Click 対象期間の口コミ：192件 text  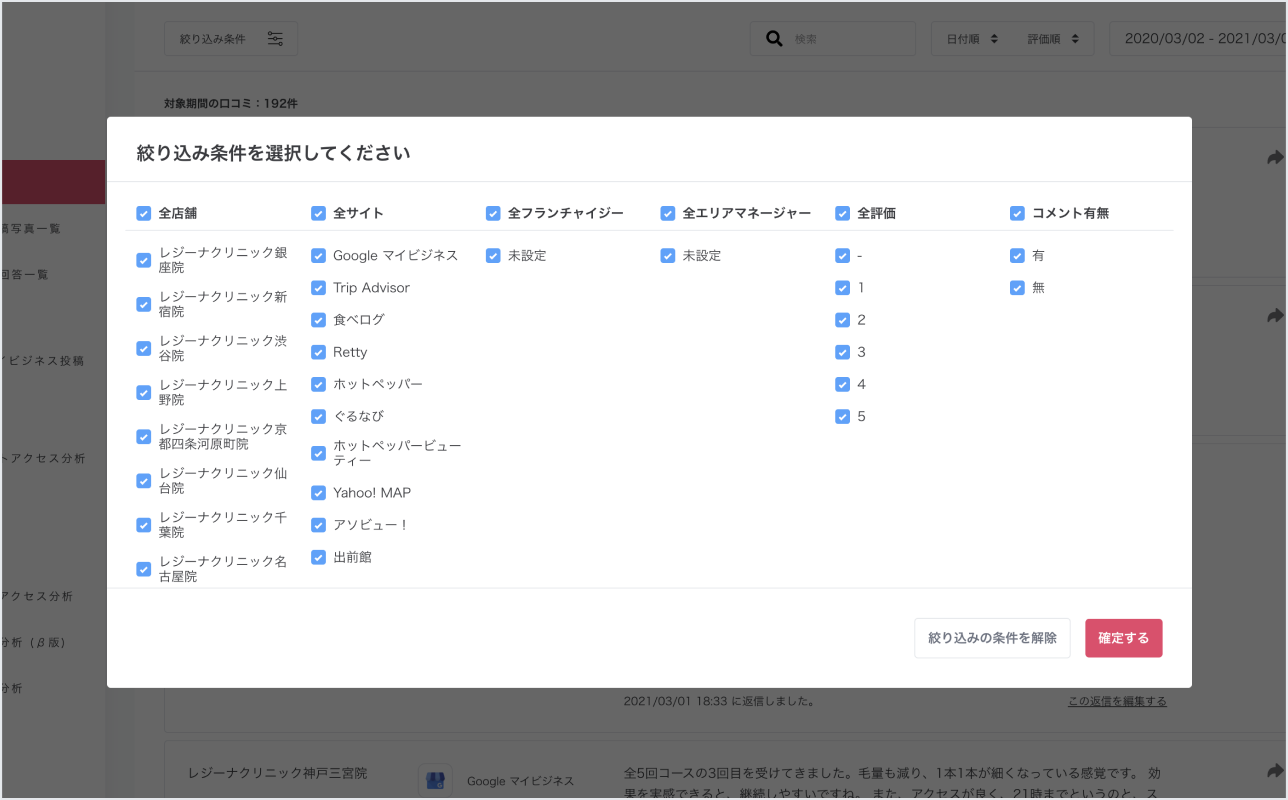tap(231, 103)
